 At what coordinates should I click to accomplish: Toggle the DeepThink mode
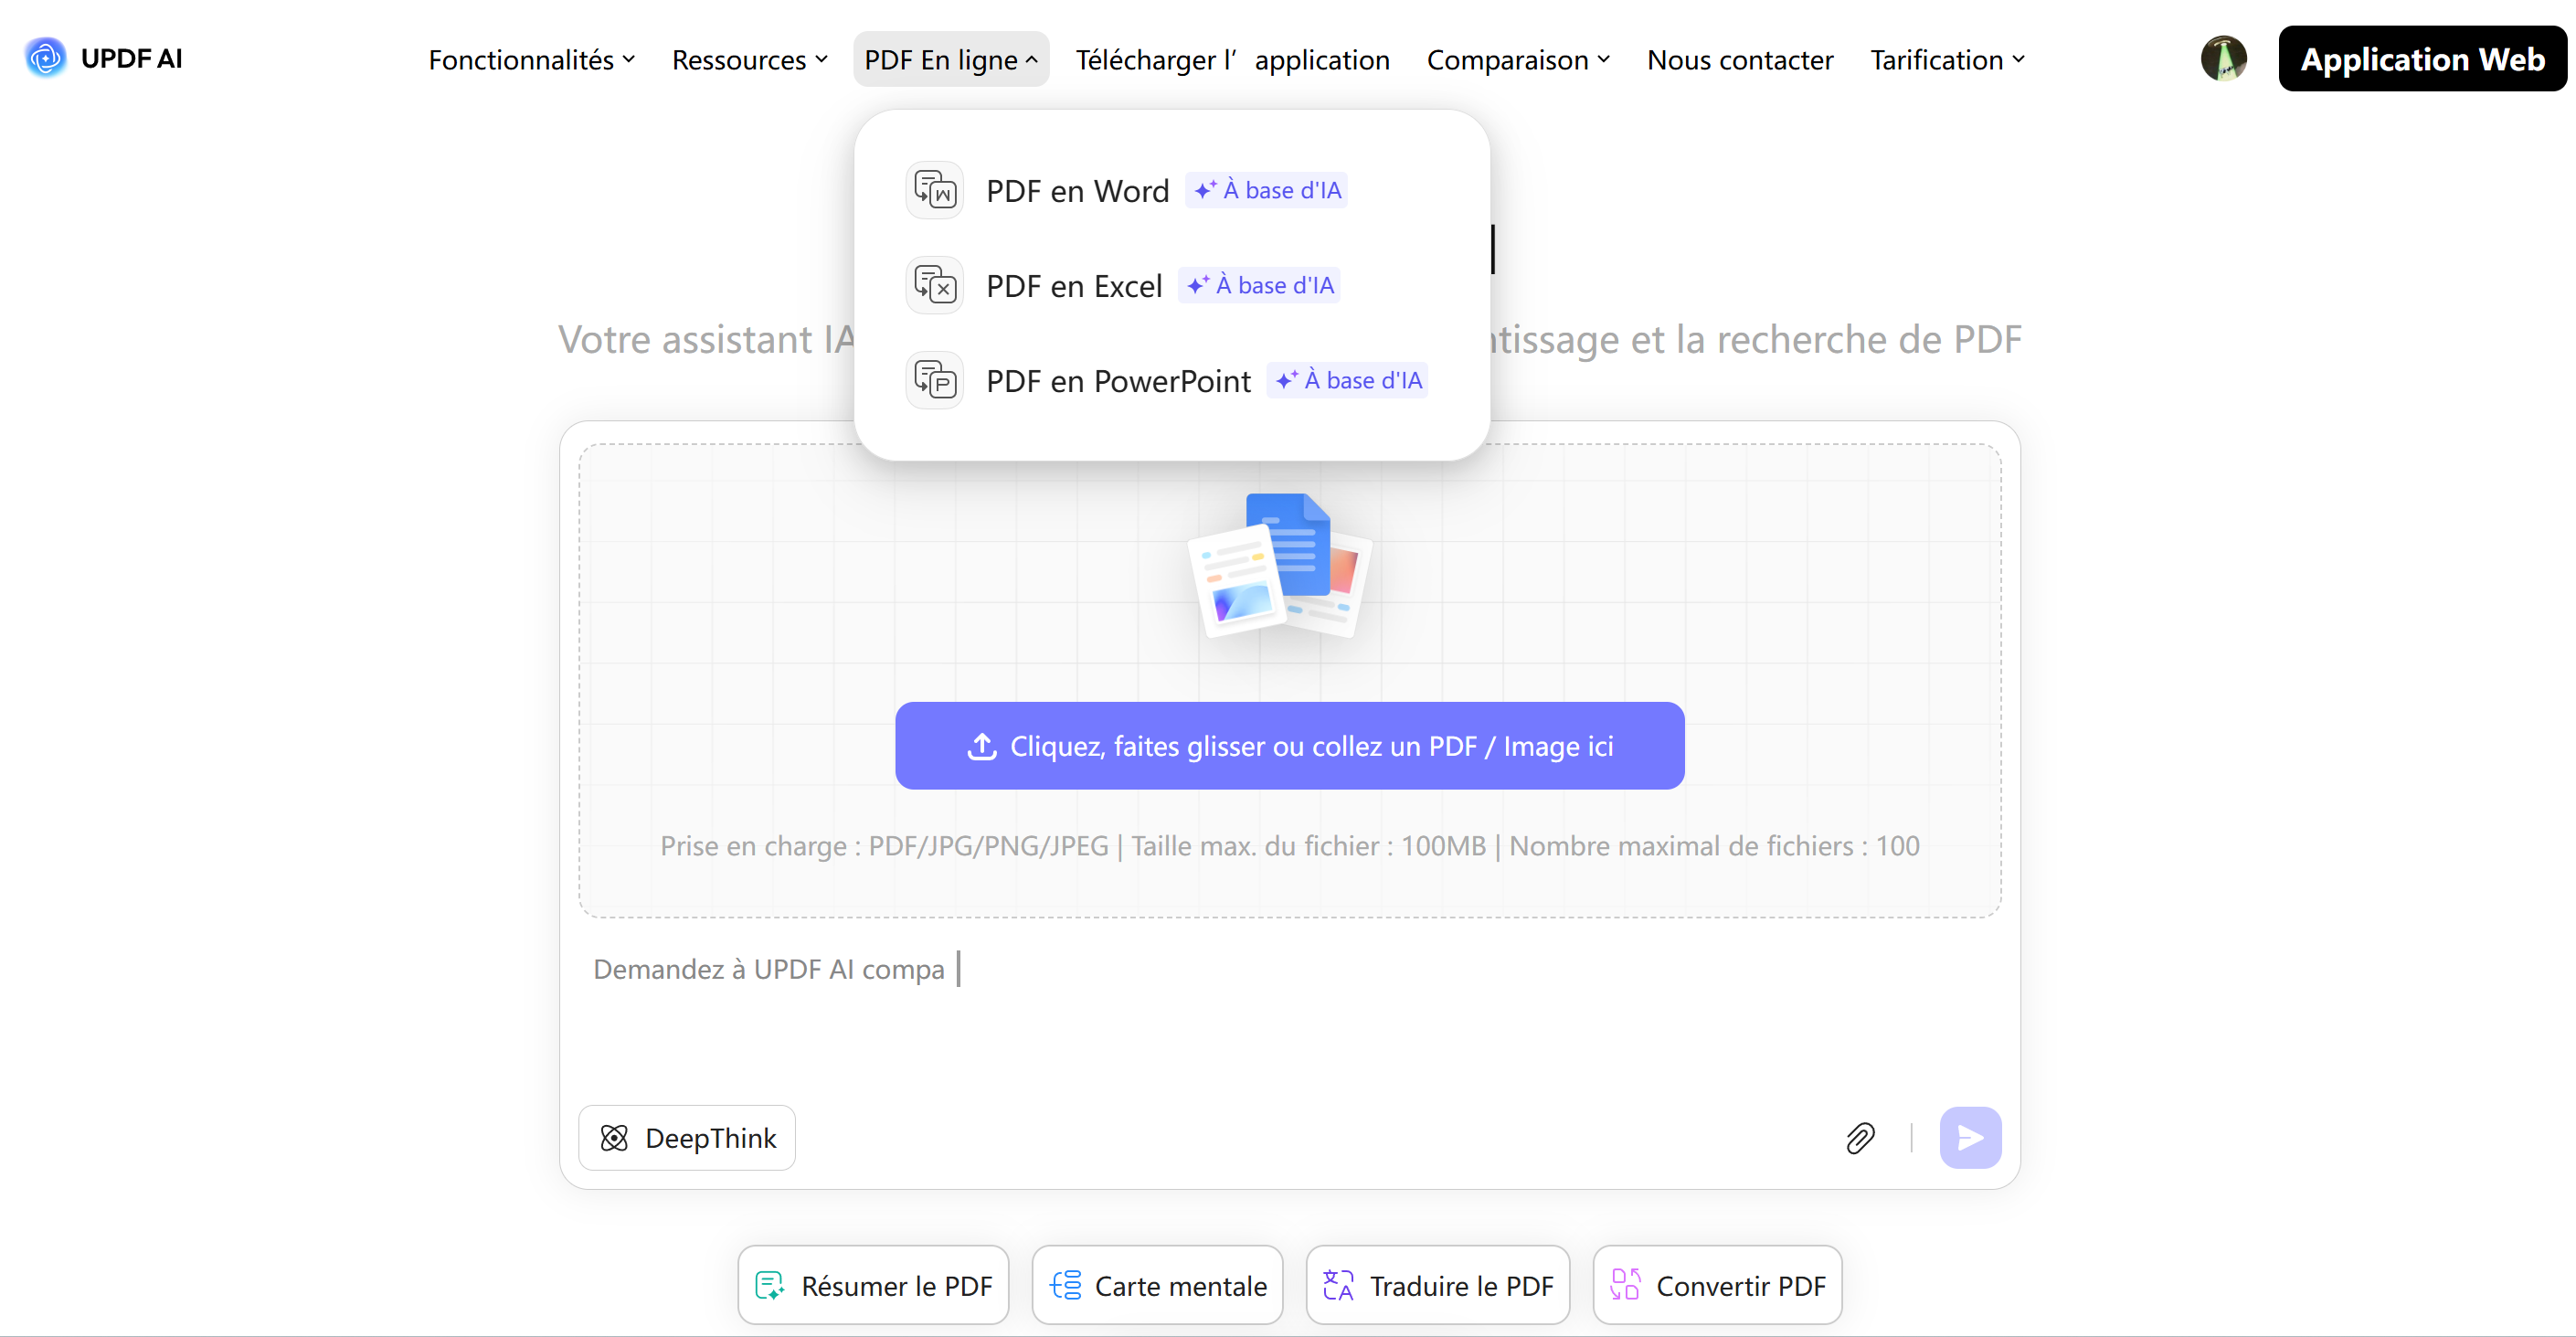click(687, 1137)
